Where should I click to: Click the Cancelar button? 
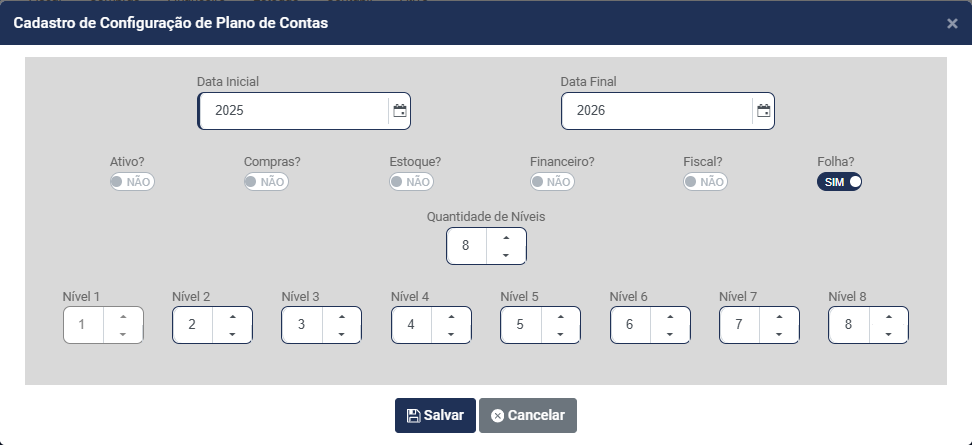click(x=528, y=415)
